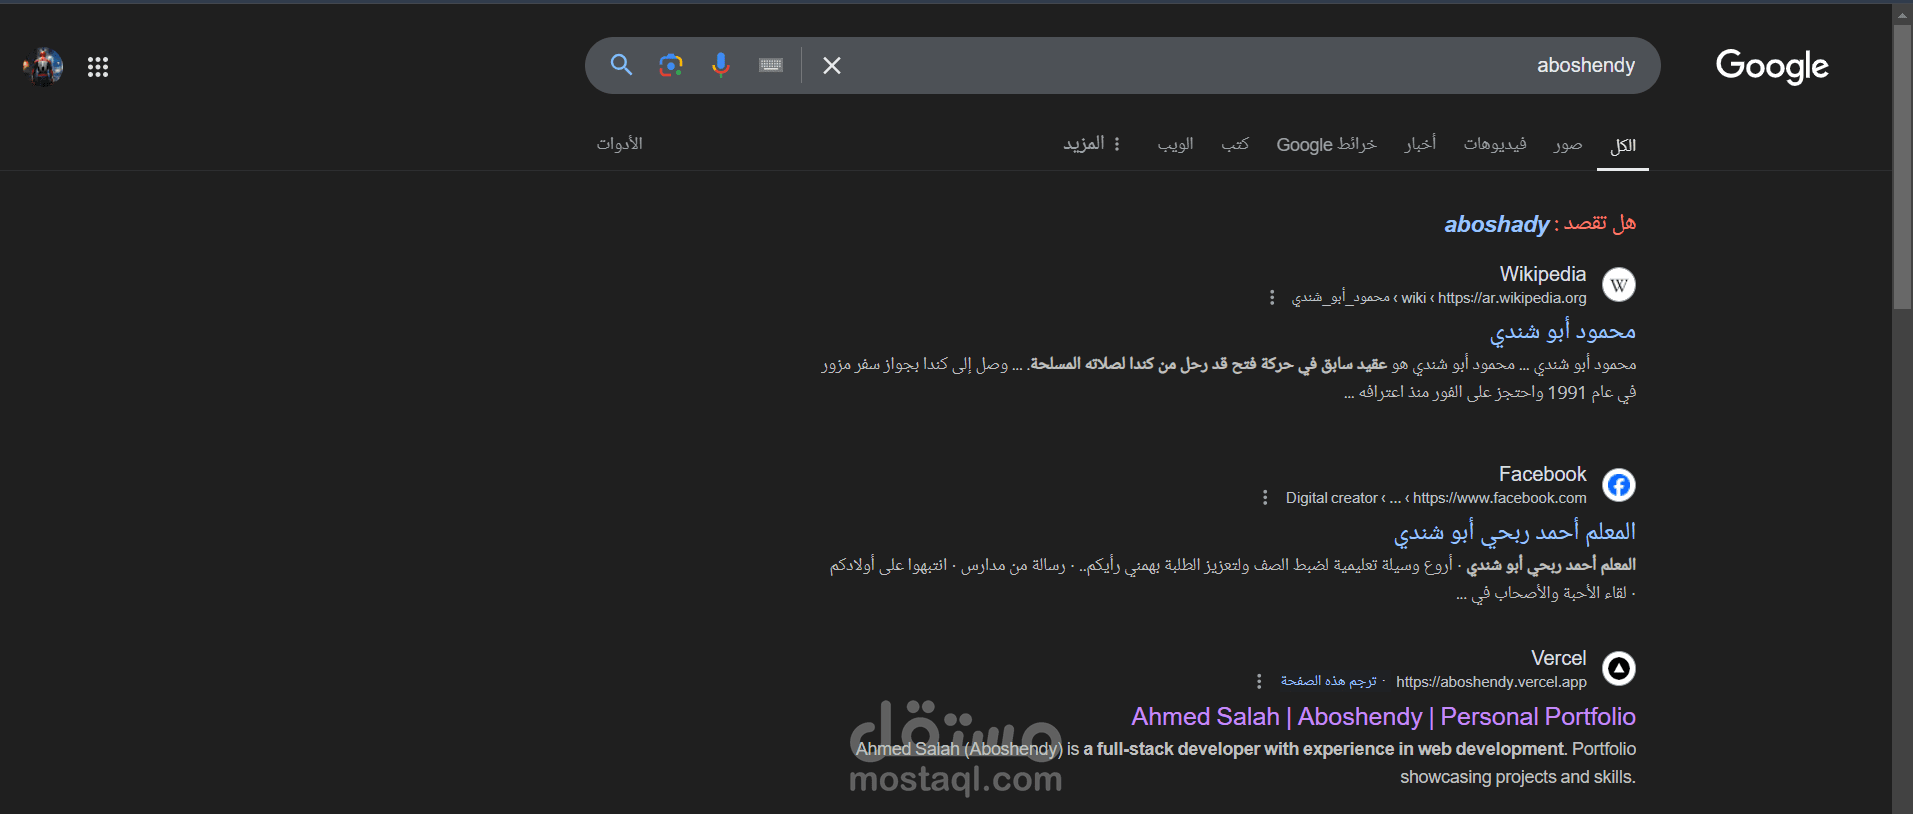The image size is (1913, 814).
Task: Click the search magnifier icon
Action: (621, 65)
